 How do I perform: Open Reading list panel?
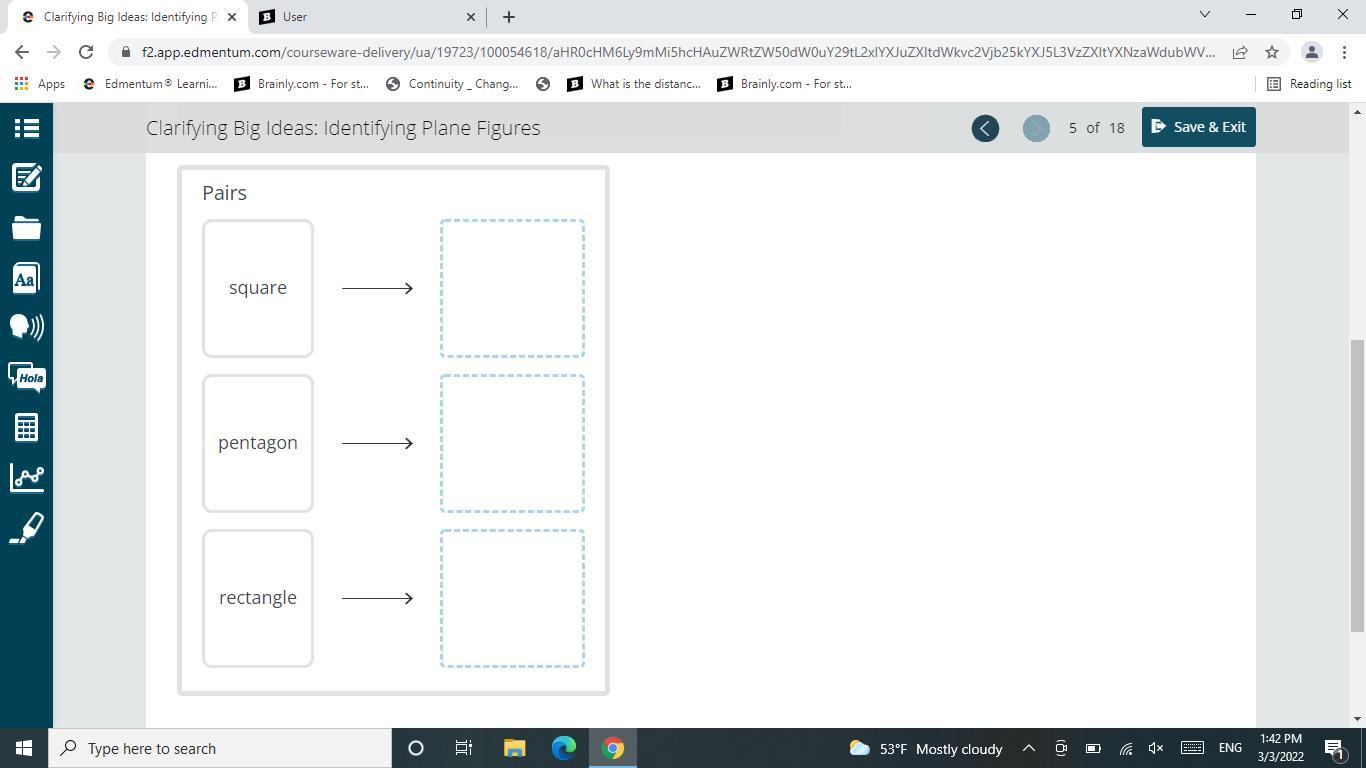1309,84
